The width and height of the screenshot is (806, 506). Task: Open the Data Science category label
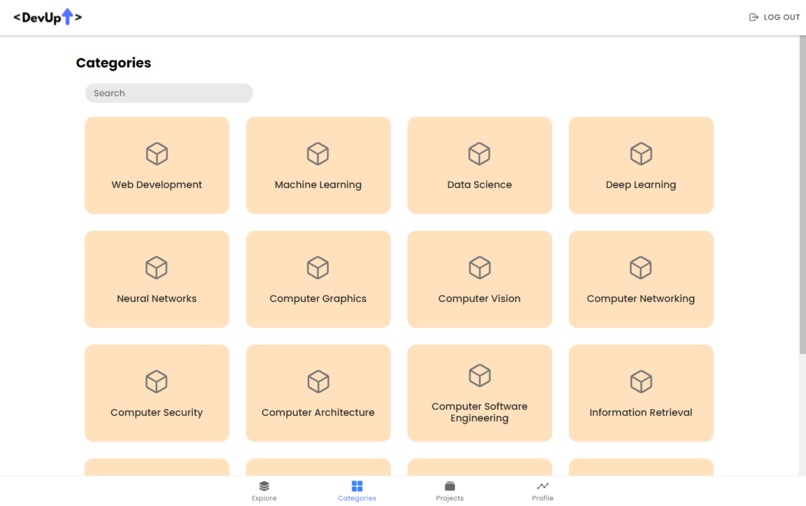pyautogui.click(x=479, y=185)
